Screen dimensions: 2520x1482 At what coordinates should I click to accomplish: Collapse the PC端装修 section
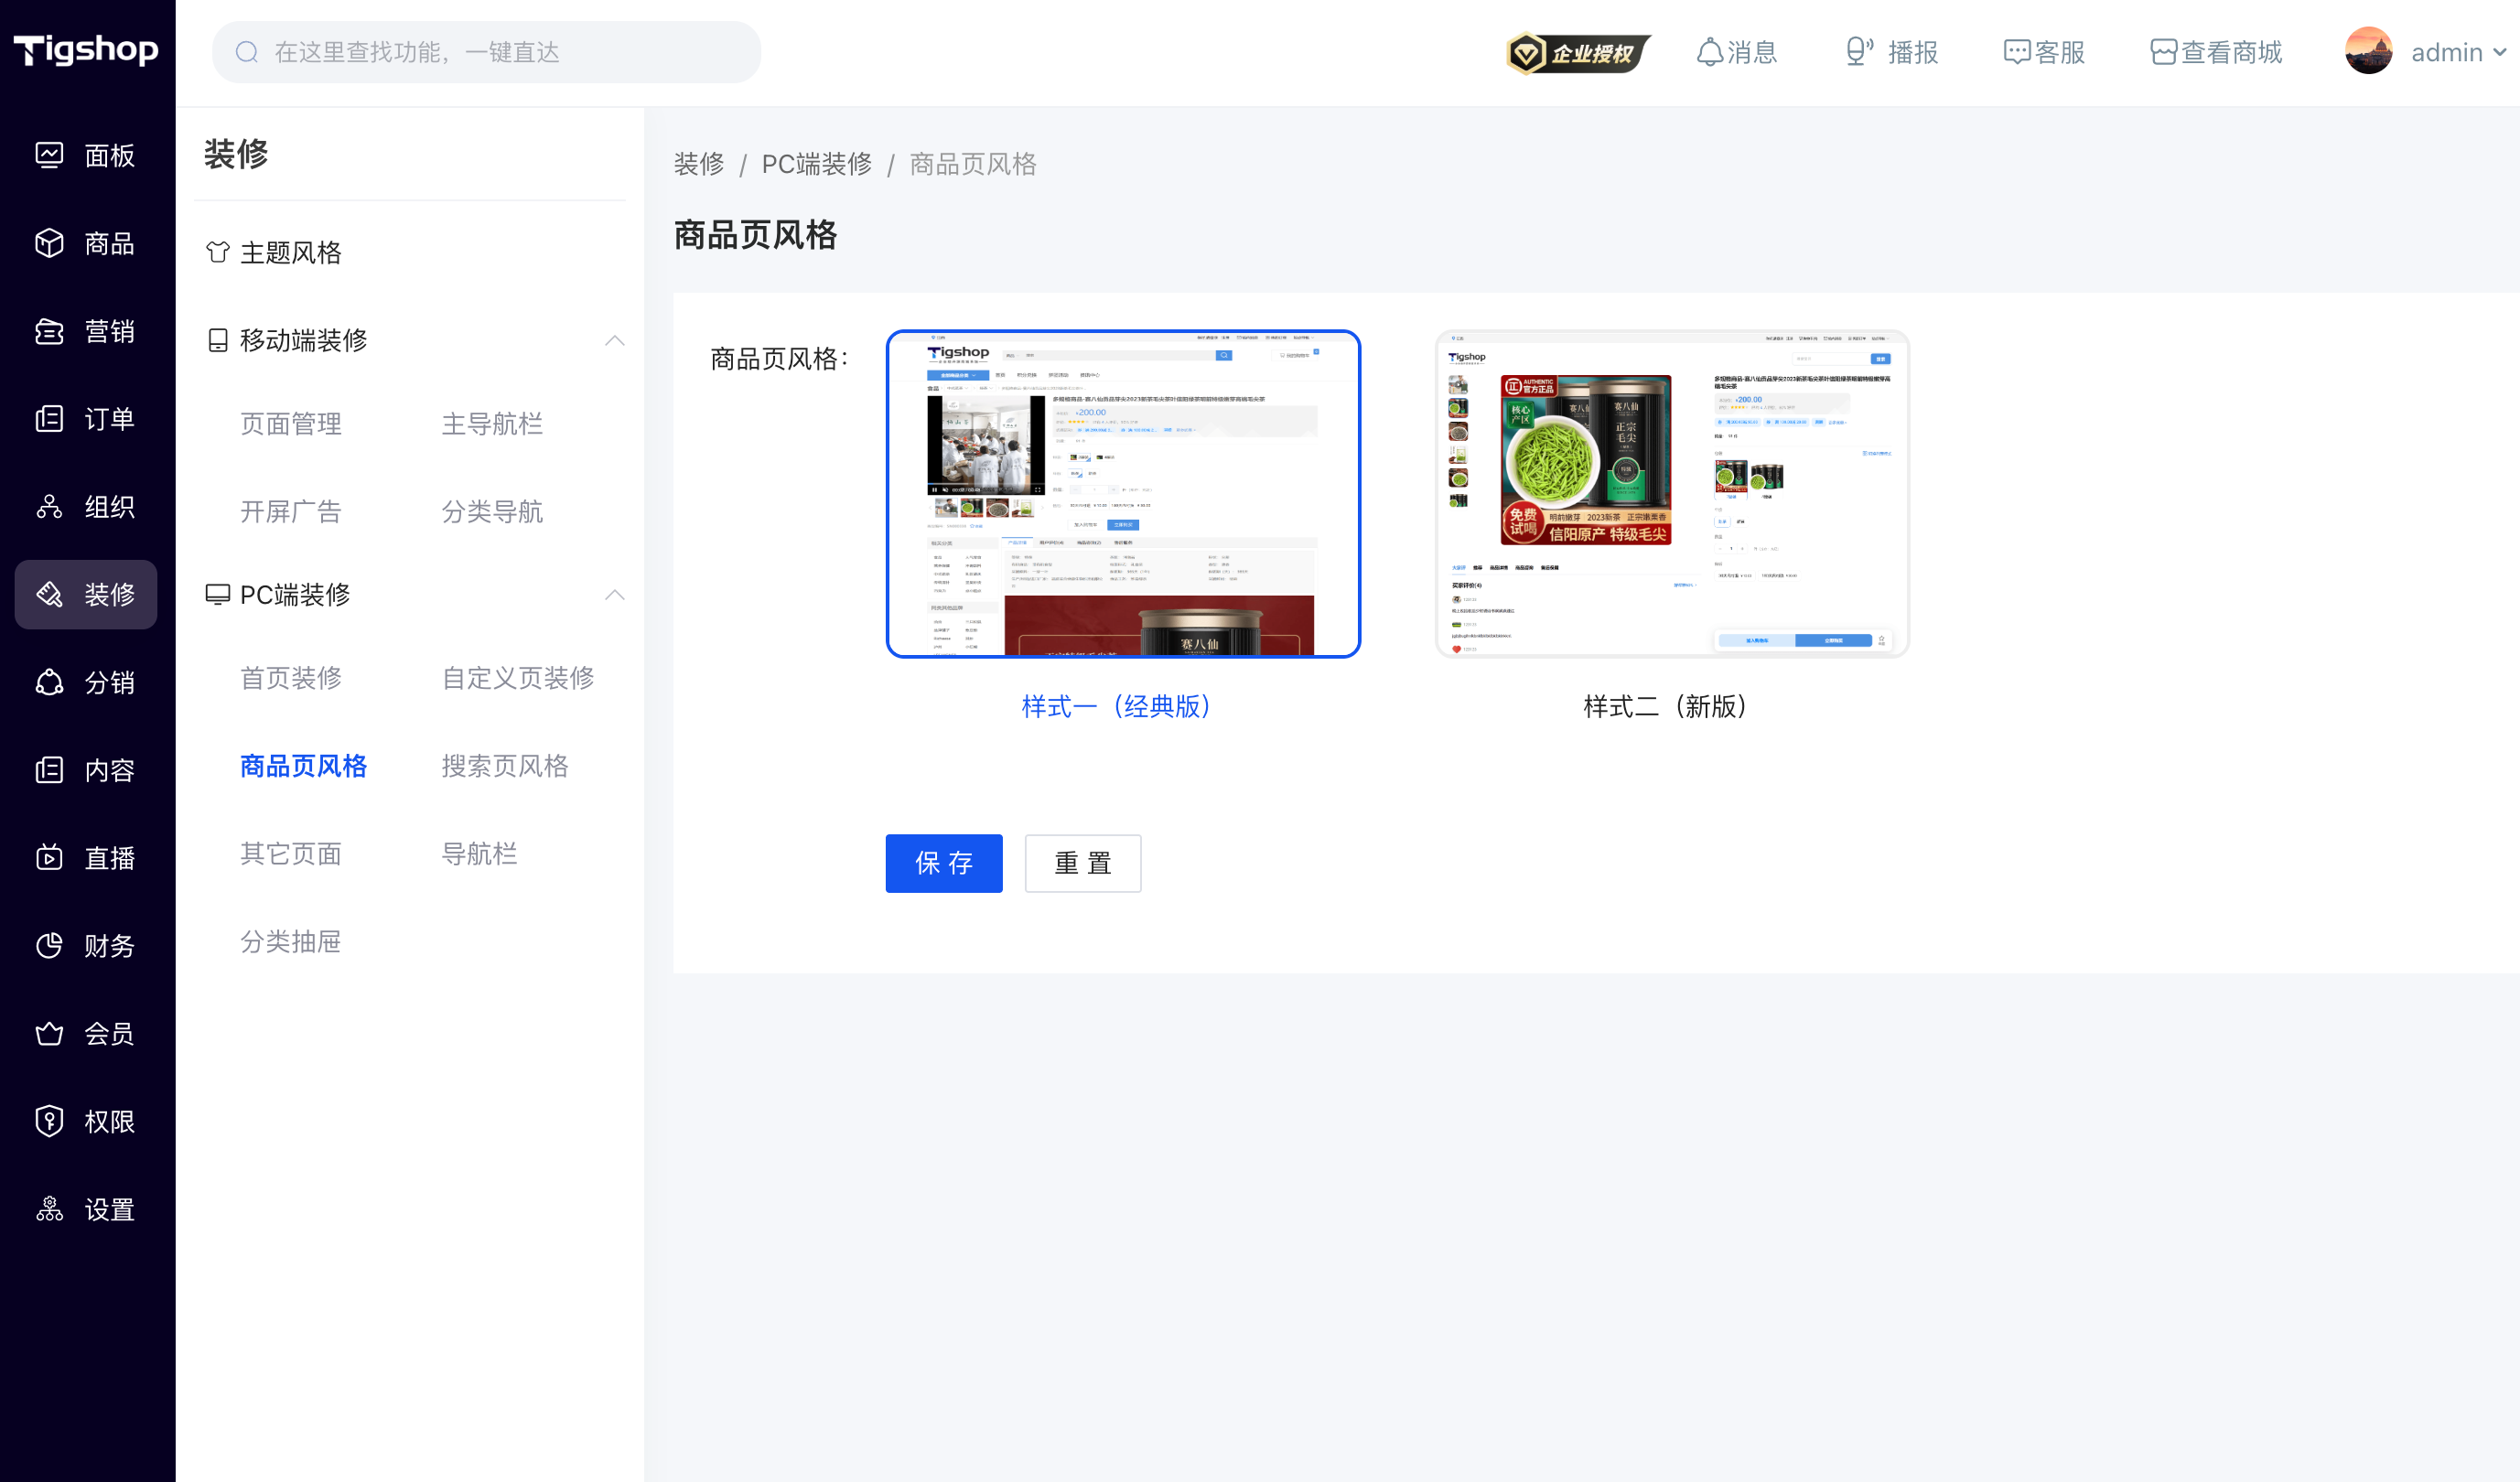[615, 595]
